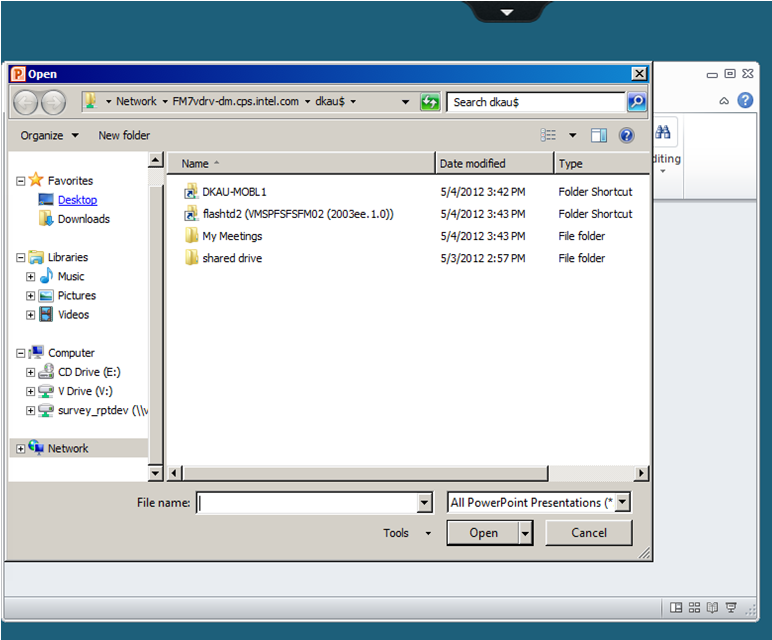Click the New folder button

coord(124,135)
